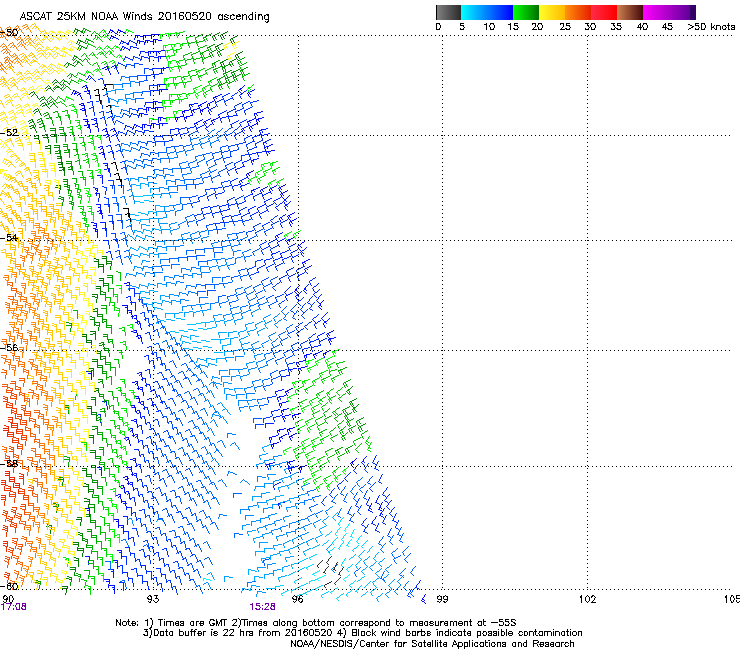Click the yellow 20-25 knots color segment
Screen dimensions: 740x650
click(552, 12)
